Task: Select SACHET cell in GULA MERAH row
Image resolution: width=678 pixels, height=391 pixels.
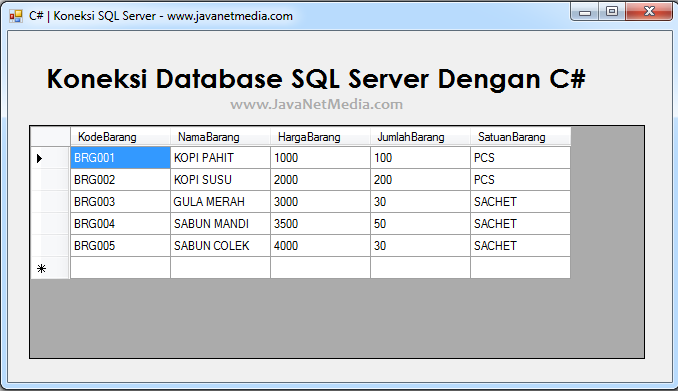Action: [x=520, y=202]
